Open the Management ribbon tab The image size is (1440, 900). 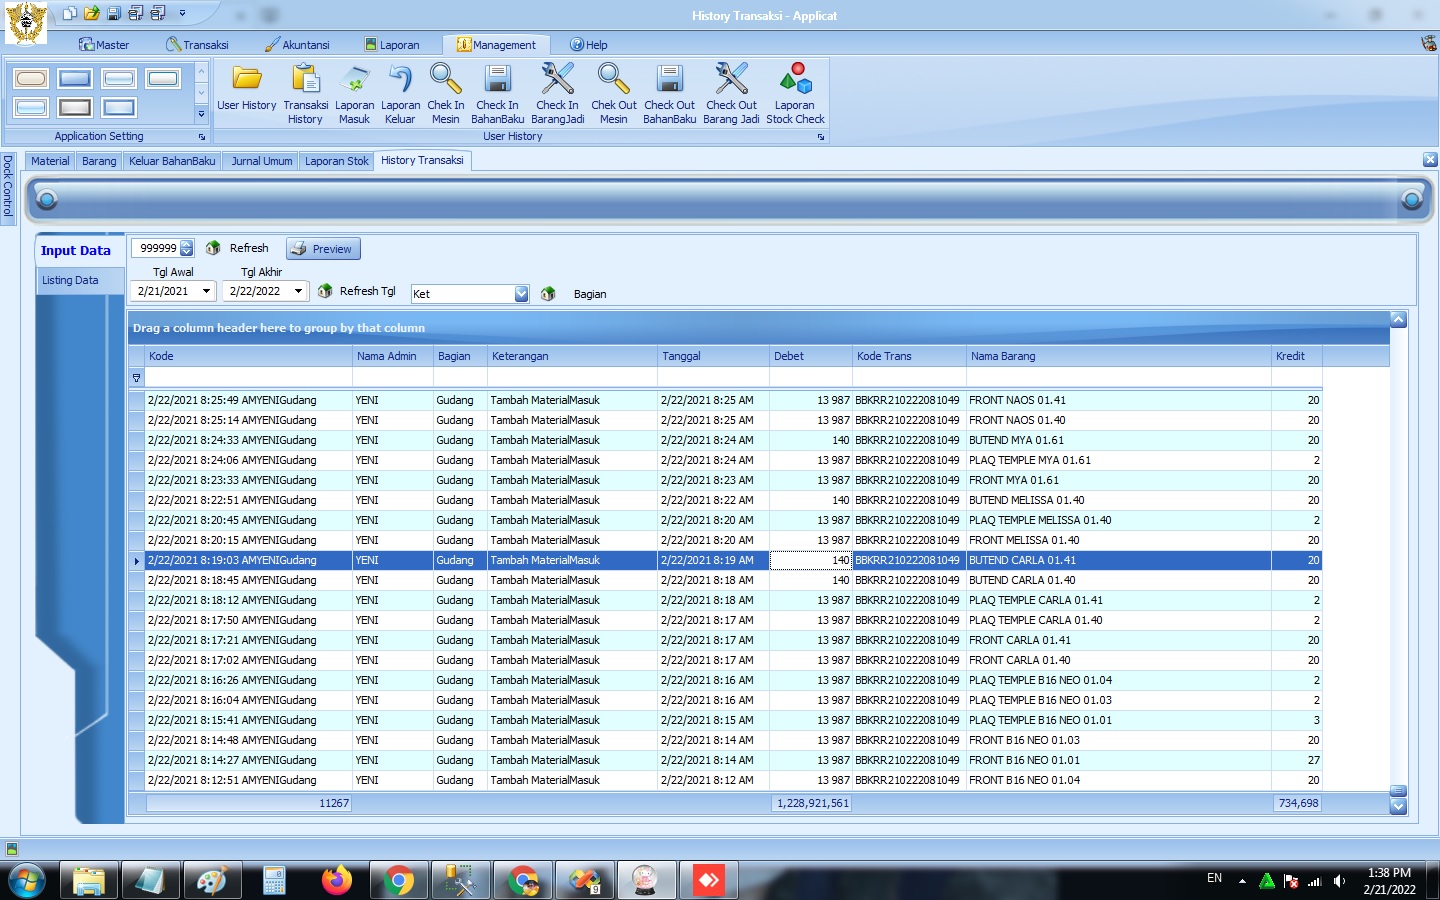click(x=497, y=45)
